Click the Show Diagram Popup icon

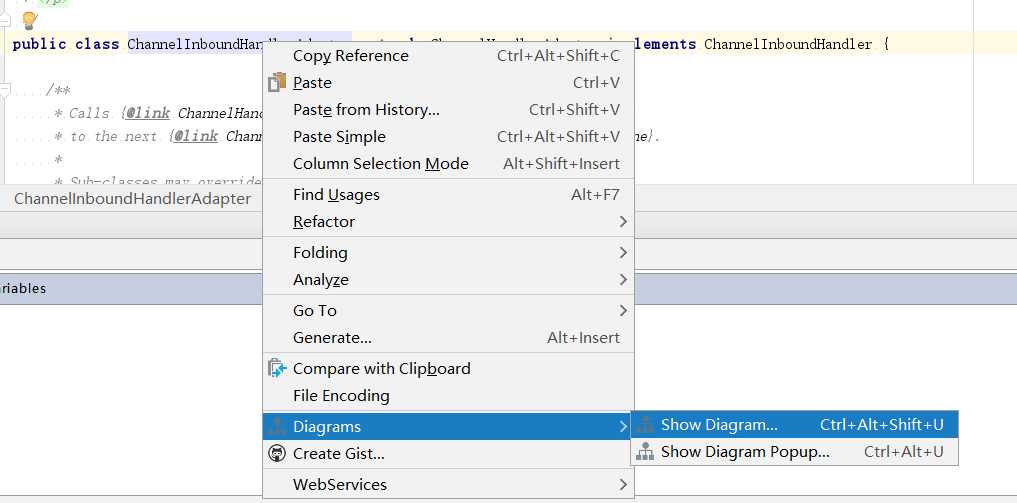click(645, 452)
